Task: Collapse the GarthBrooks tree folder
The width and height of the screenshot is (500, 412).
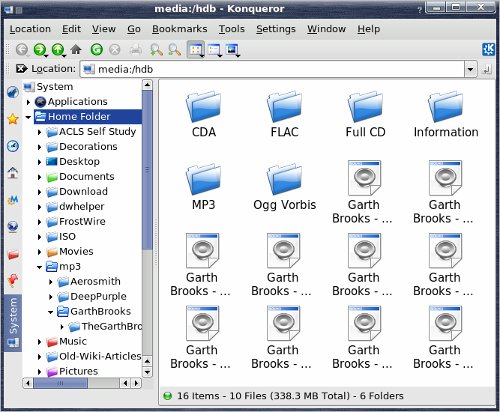Action: point(50,312)
